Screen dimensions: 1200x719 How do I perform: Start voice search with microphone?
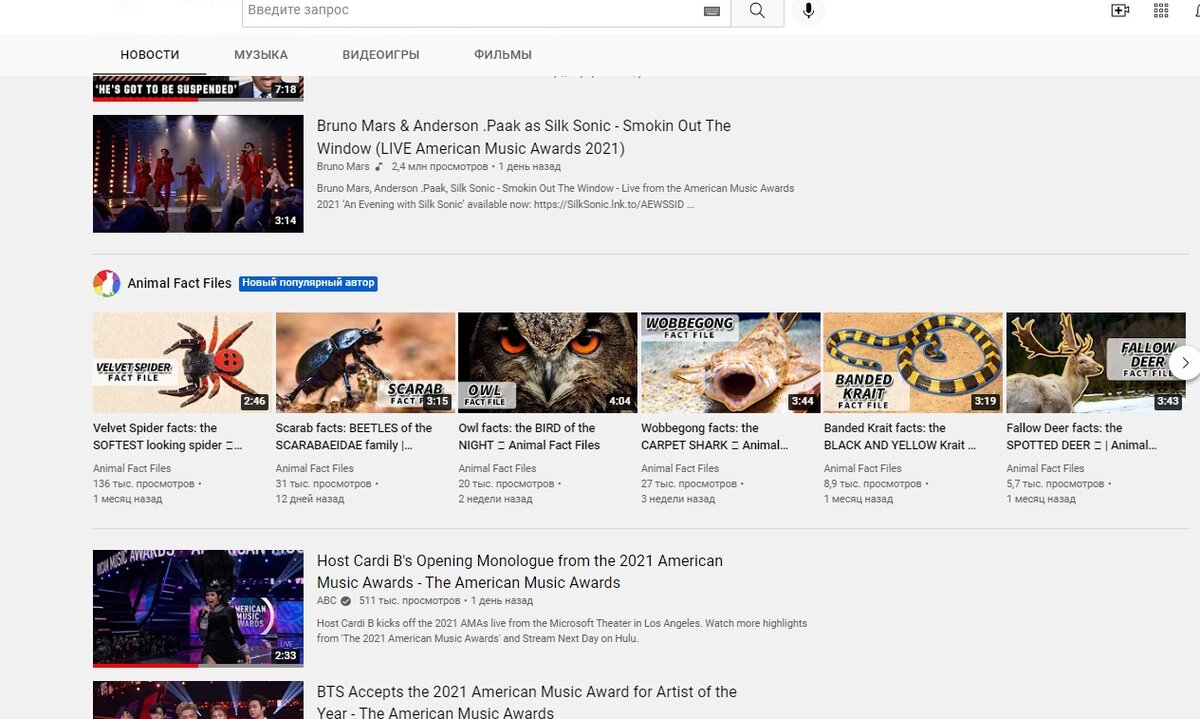tap(808, 11)
